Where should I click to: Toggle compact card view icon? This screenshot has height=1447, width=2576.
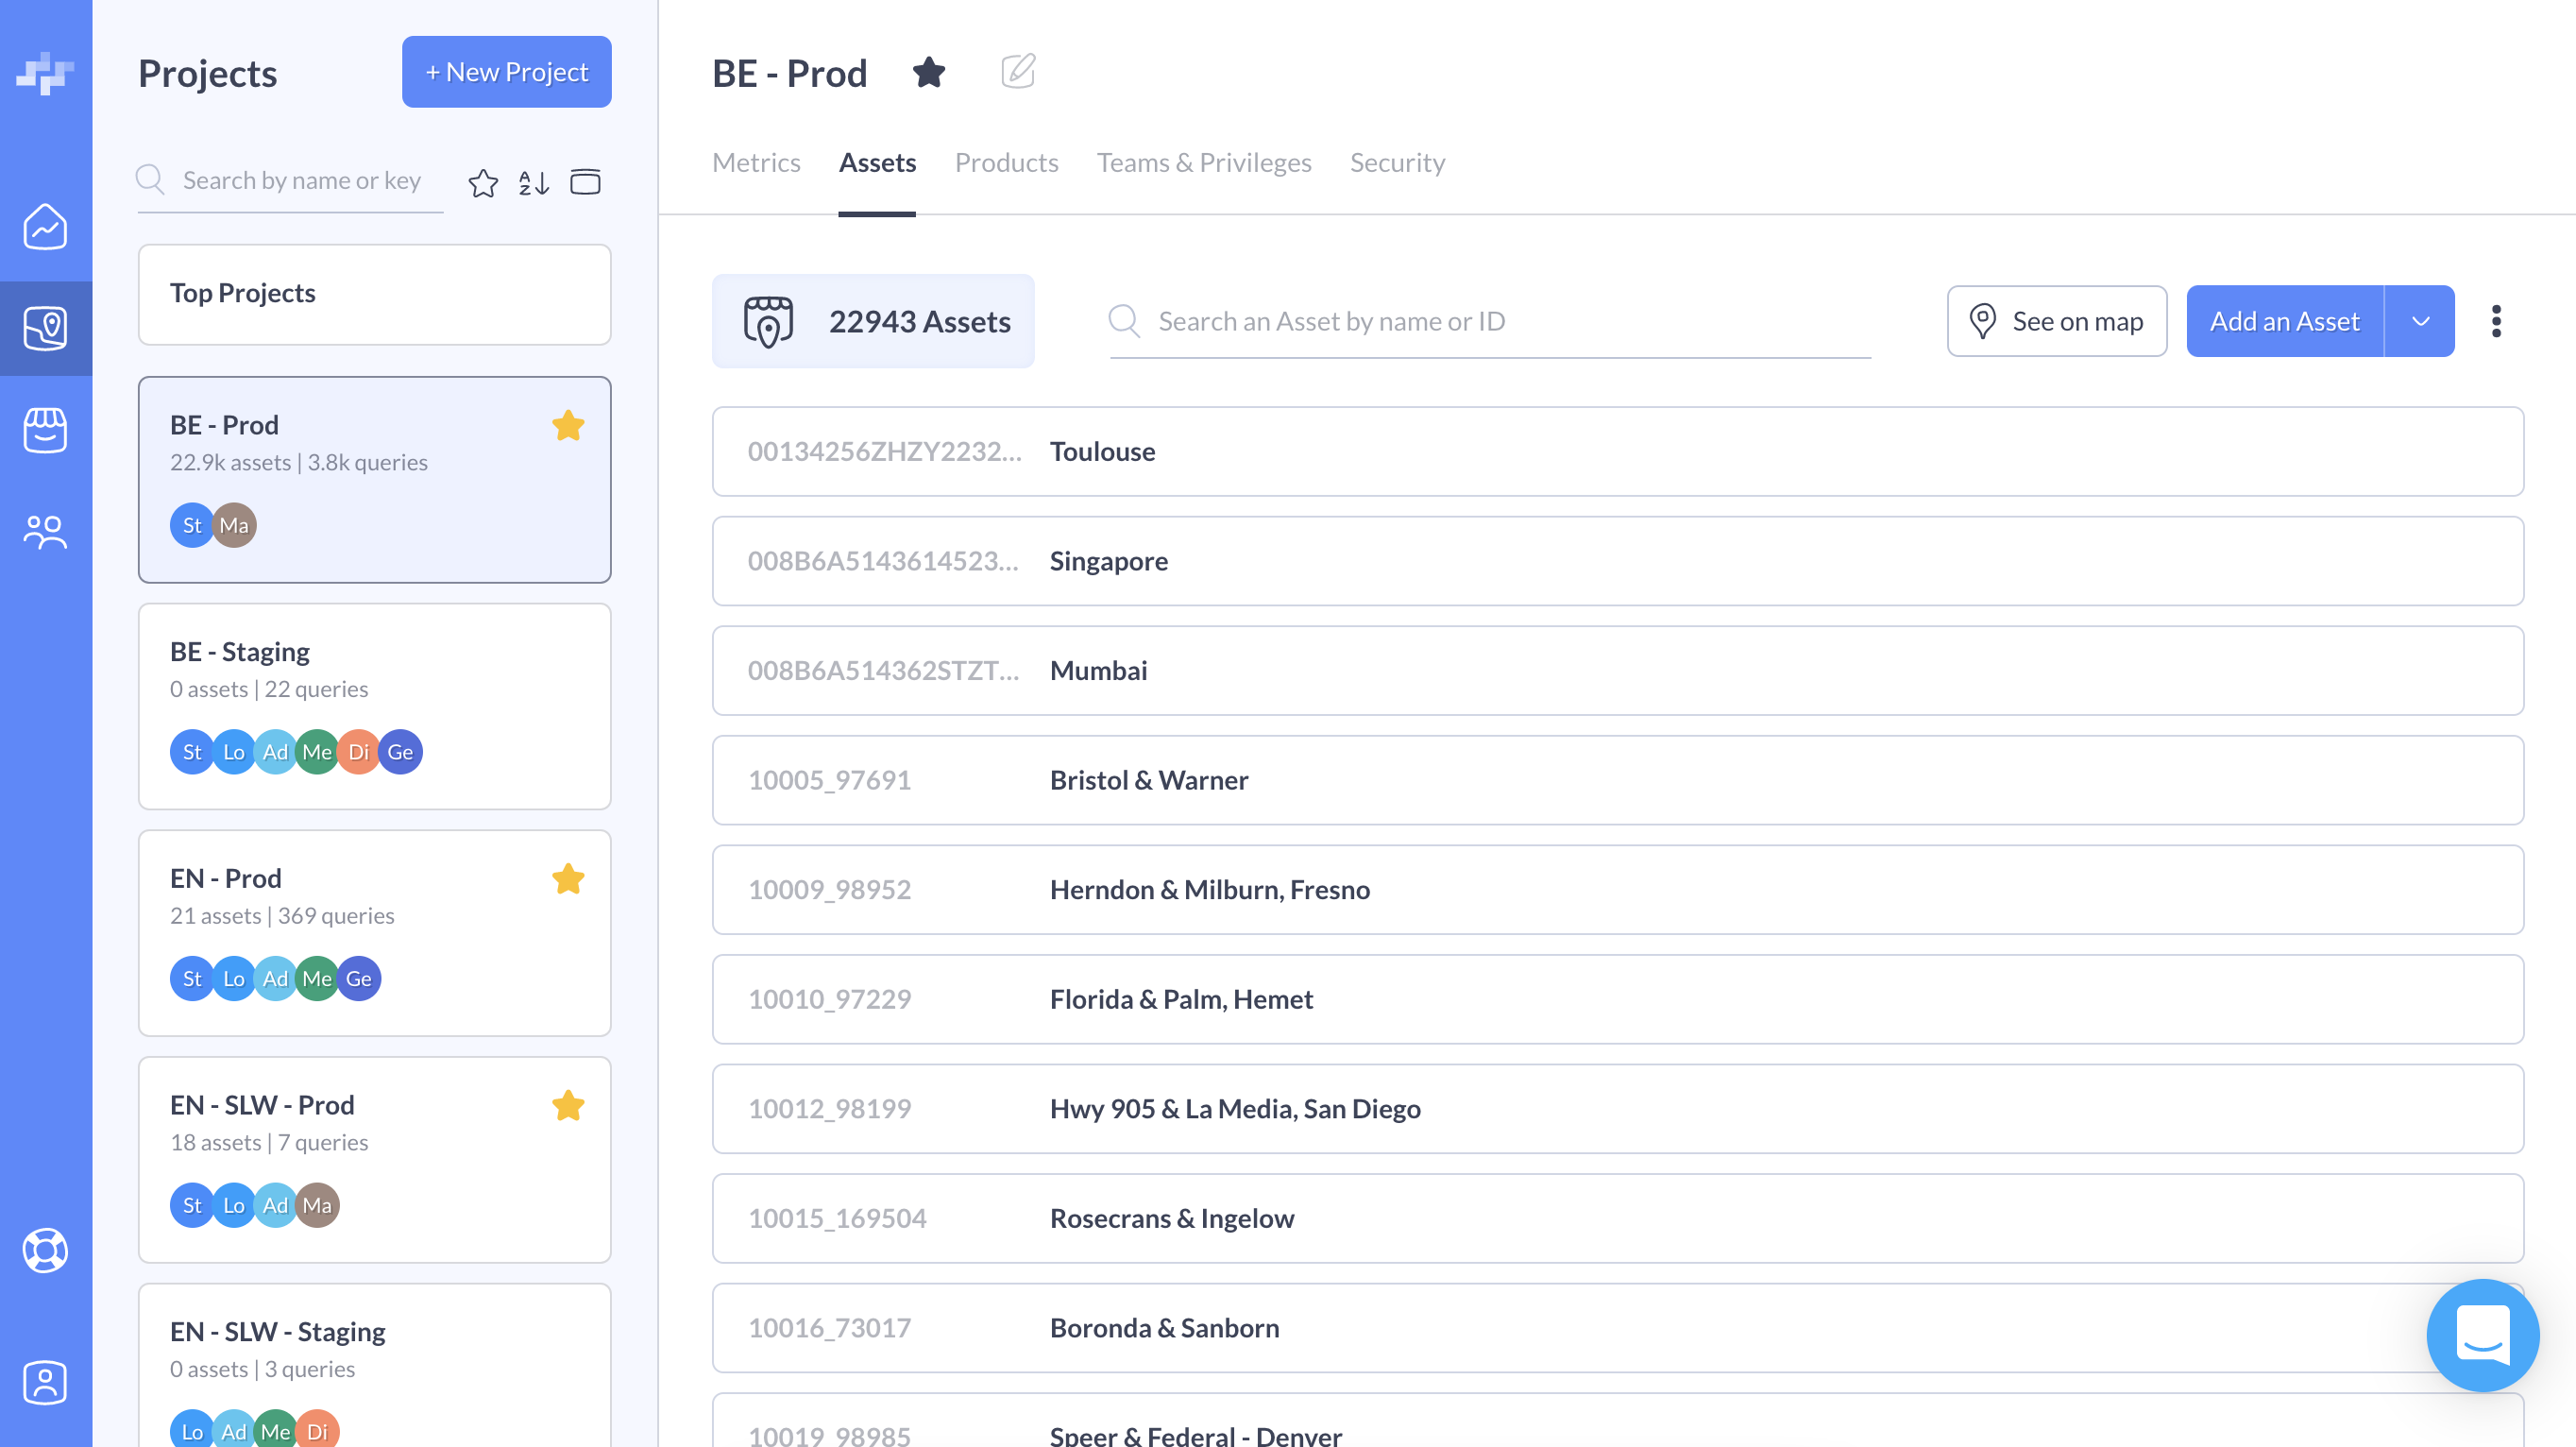tap(585, 182)
